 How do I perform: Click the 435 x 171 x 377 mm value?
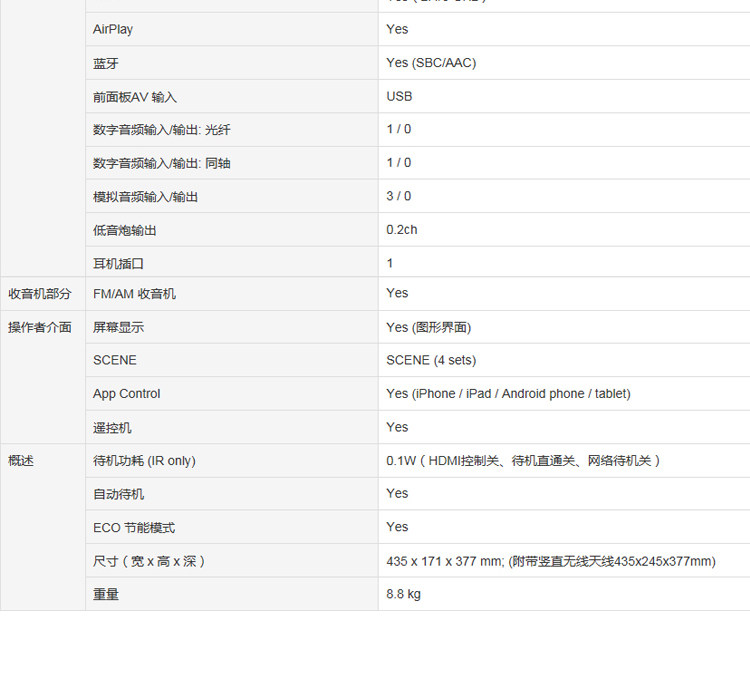coord(551,561)
